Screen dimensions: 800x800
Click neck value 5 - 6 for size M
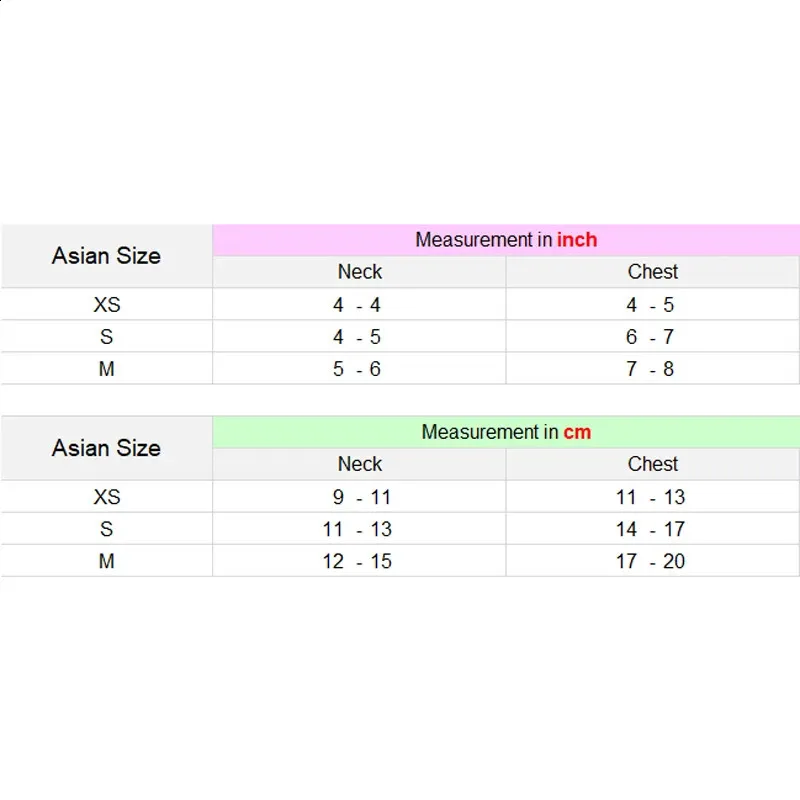click(x=357, y=369)
